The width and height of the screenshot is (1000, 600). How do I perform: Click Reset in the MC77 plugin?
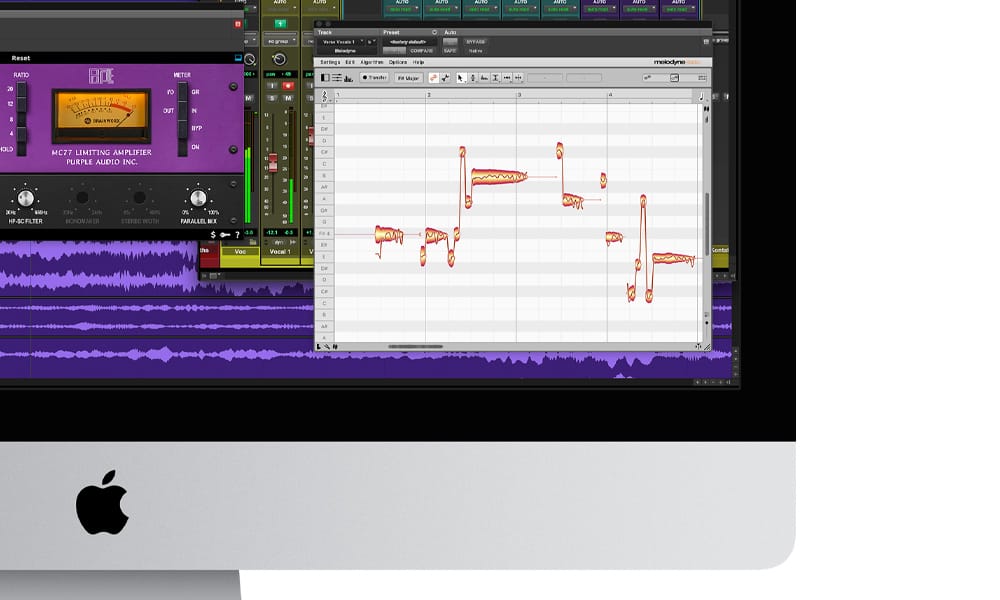[x=20, y=58]
